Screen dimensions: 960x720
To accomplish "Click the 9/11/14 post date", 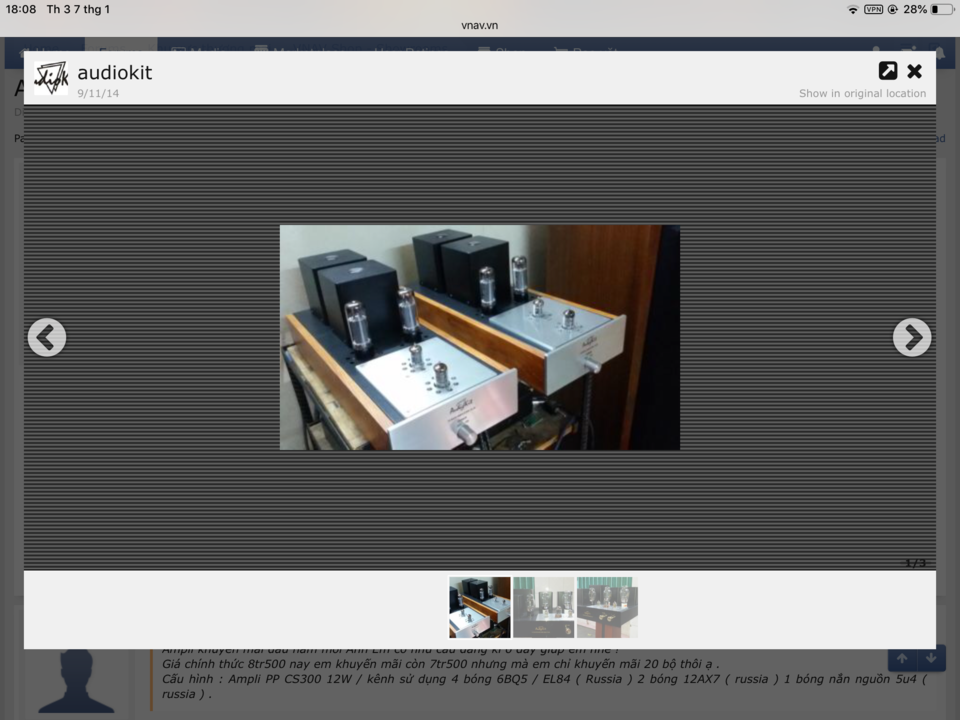I will click(x=98, y=93).
